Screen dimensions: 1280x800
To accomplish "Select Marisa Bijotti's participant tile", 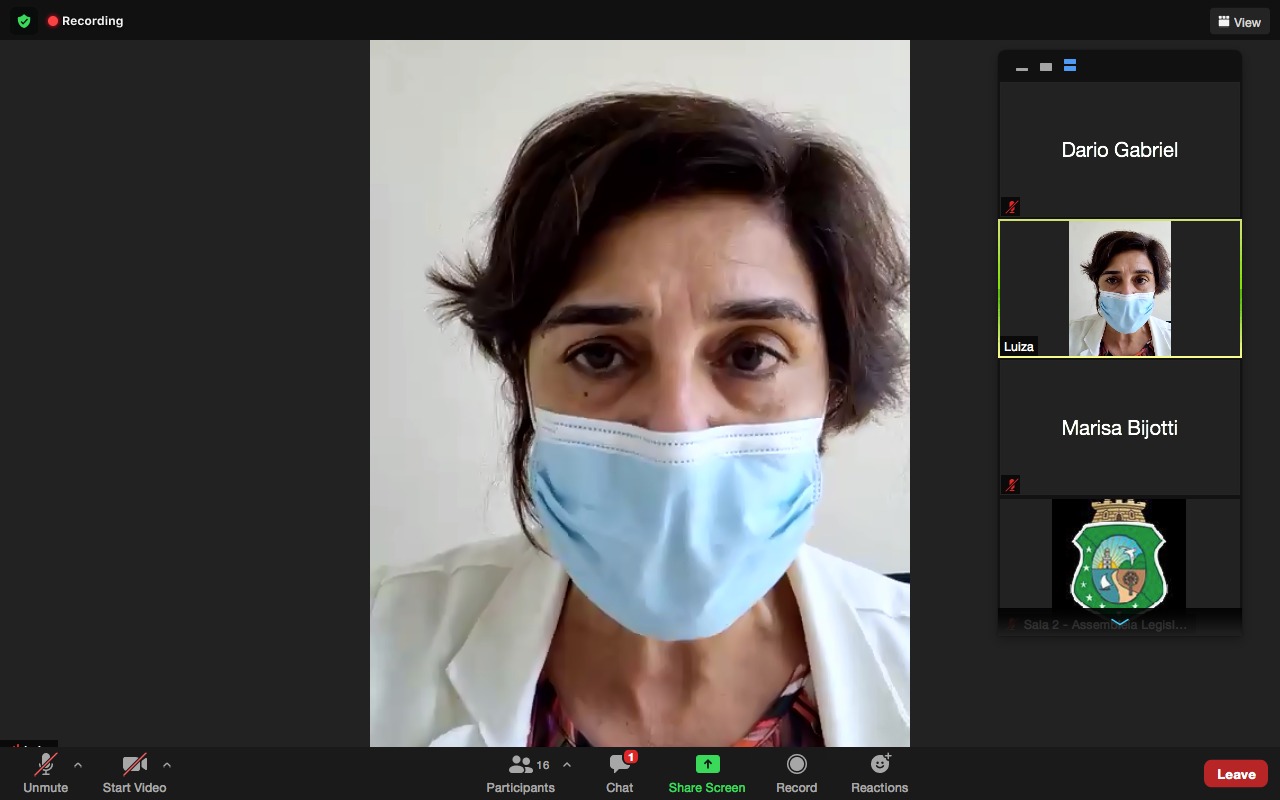I will (1119, 428).
